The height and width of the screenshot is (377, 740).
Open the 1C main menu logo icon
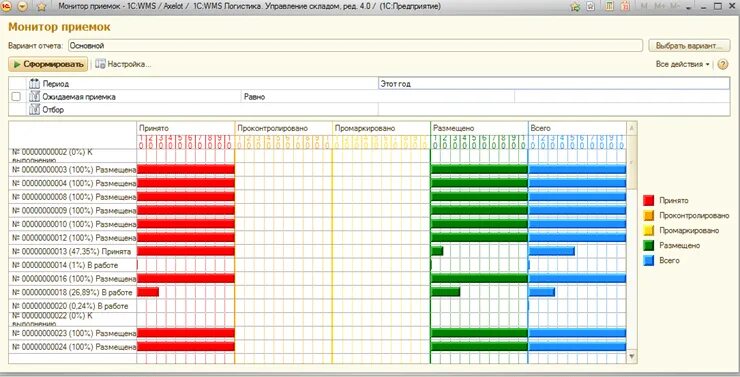[x=7, y=7]
